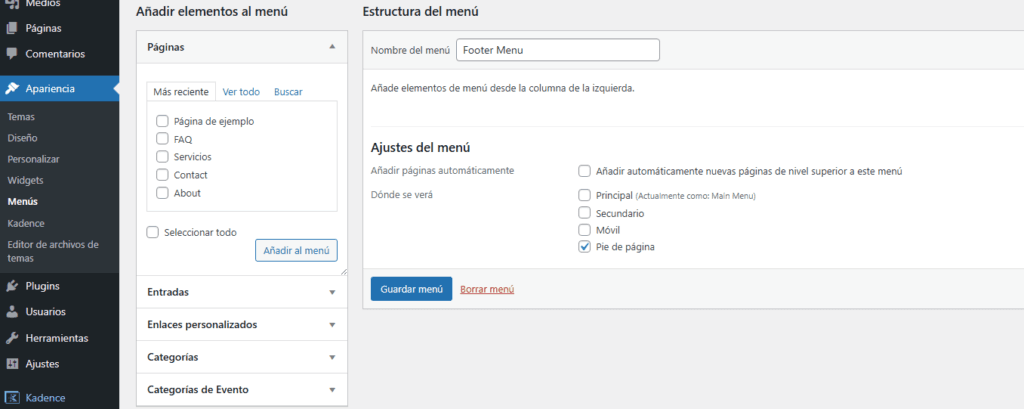Click the Nombre del menú text field
1024x409 pixels.
tap(557, 50)
